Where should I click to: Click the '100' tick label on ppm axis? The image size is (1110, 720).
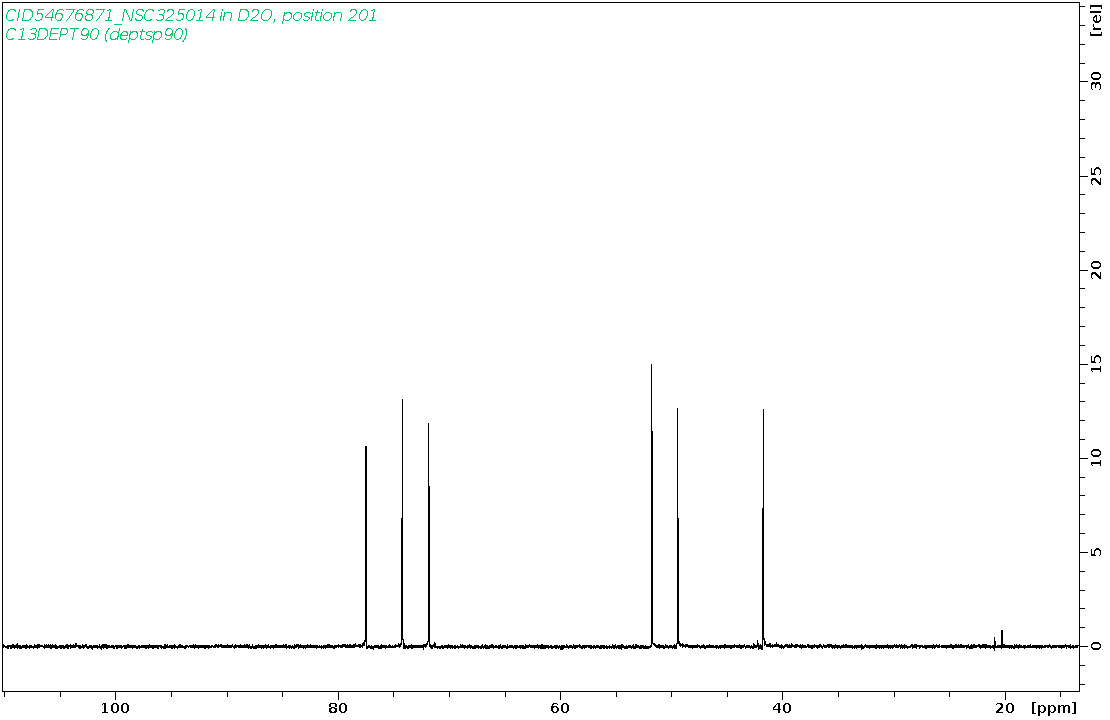(115, 707)
